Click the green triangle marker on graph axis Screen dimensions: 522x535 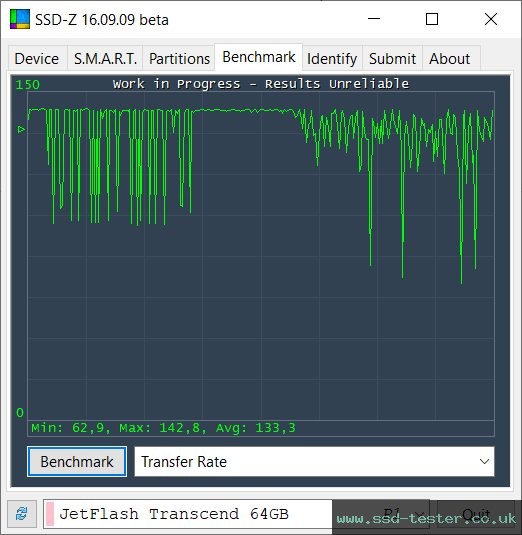[21, 129]
